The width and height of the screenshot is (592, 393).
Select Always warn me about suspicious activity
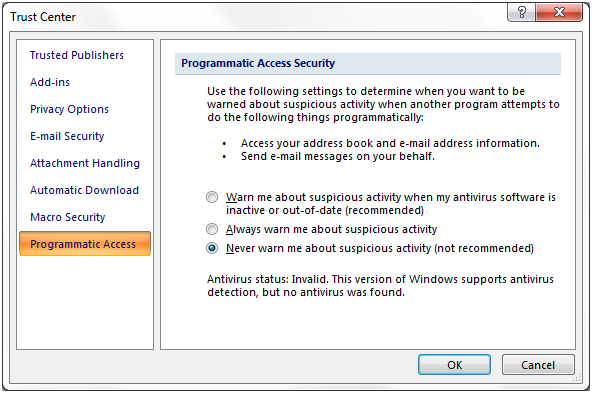[212, 229]
